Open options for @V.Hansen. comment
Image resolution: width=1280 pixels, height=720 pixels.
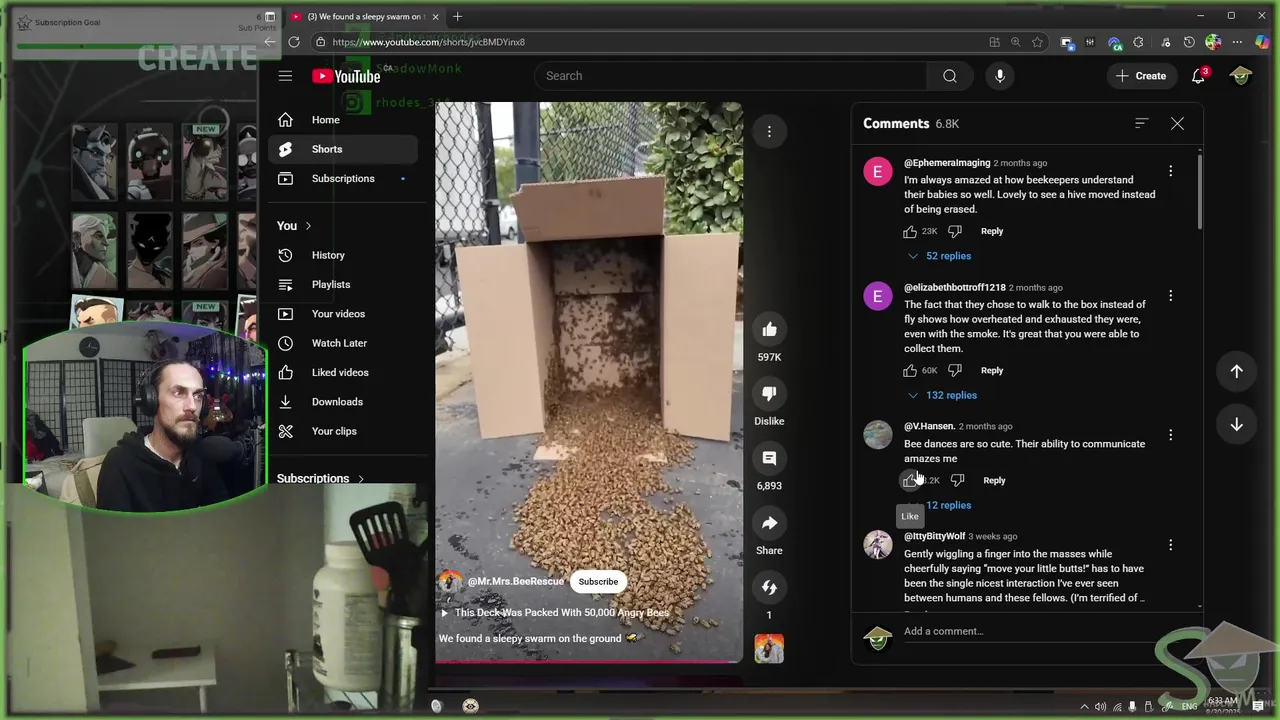point(1171,435)
